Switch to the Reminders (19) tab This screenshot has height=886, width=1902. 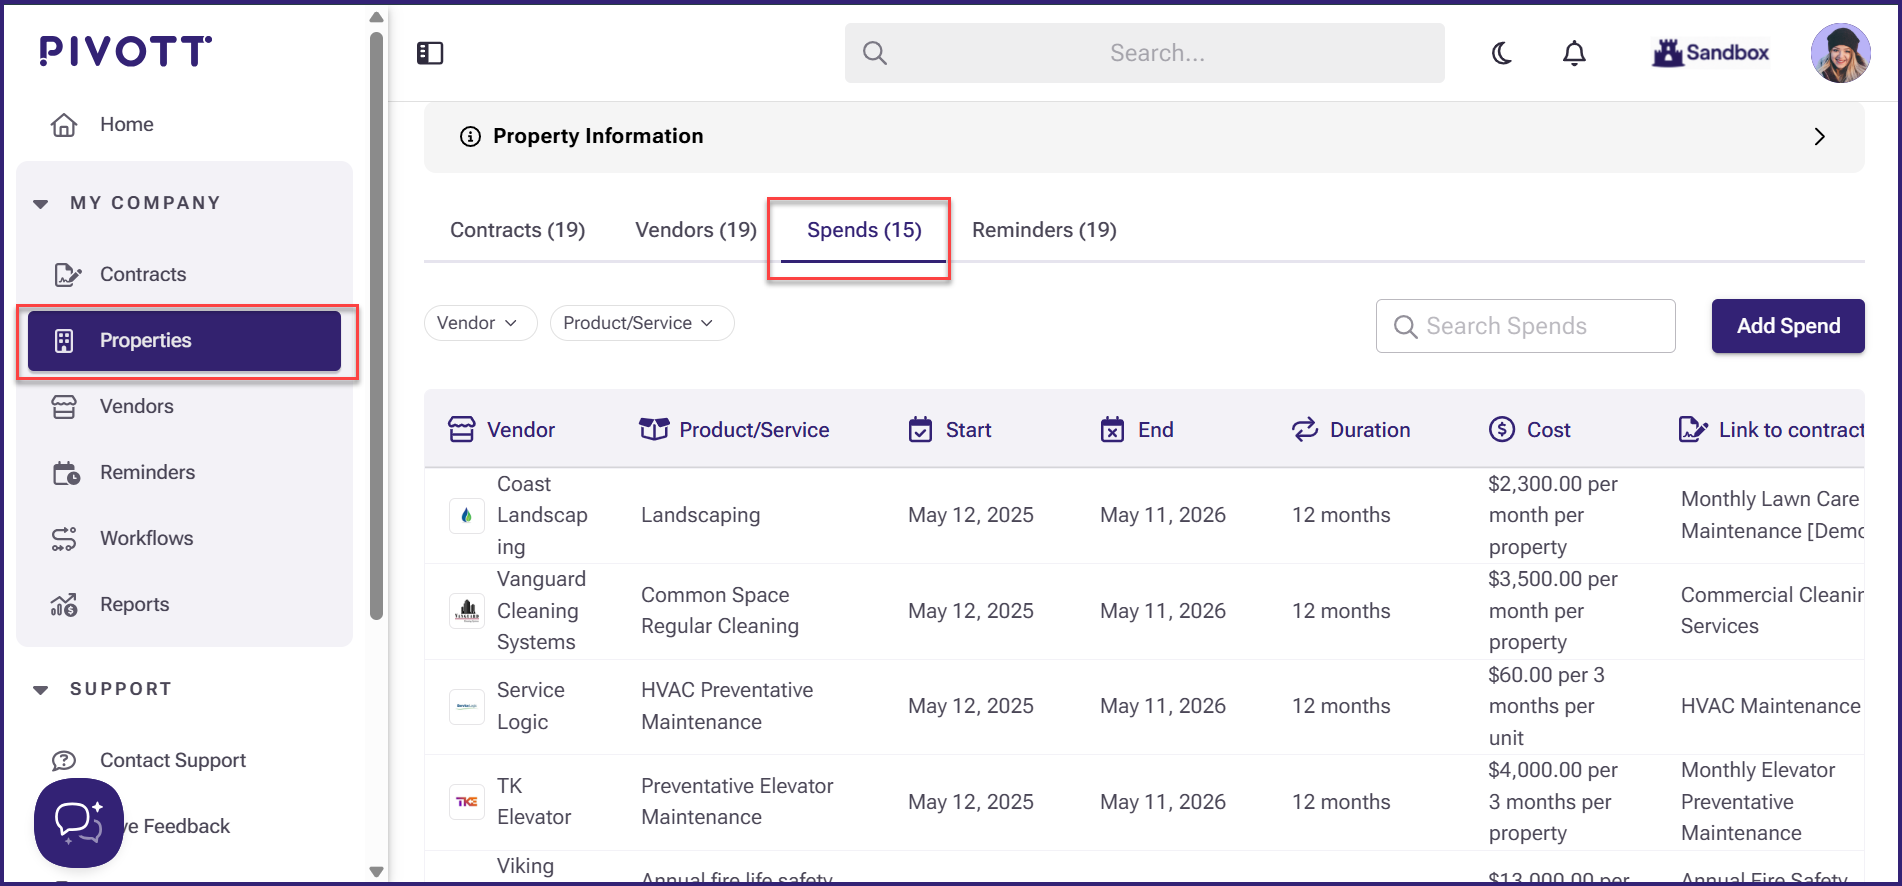pyautogui.click(x=1044, y=230)
